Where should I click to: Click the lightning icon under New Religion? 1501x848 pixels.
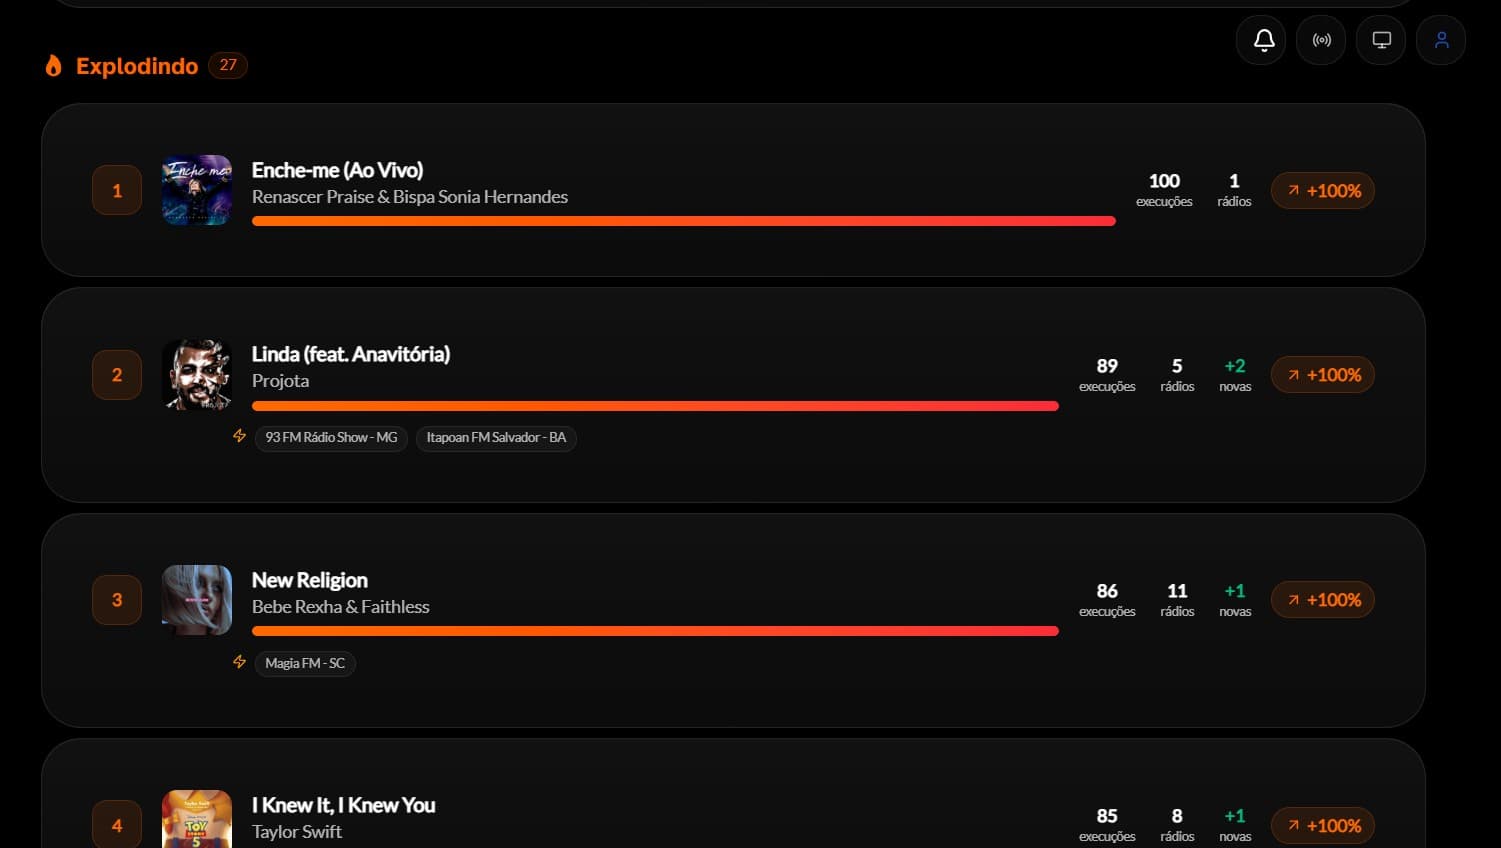point(239,662)
